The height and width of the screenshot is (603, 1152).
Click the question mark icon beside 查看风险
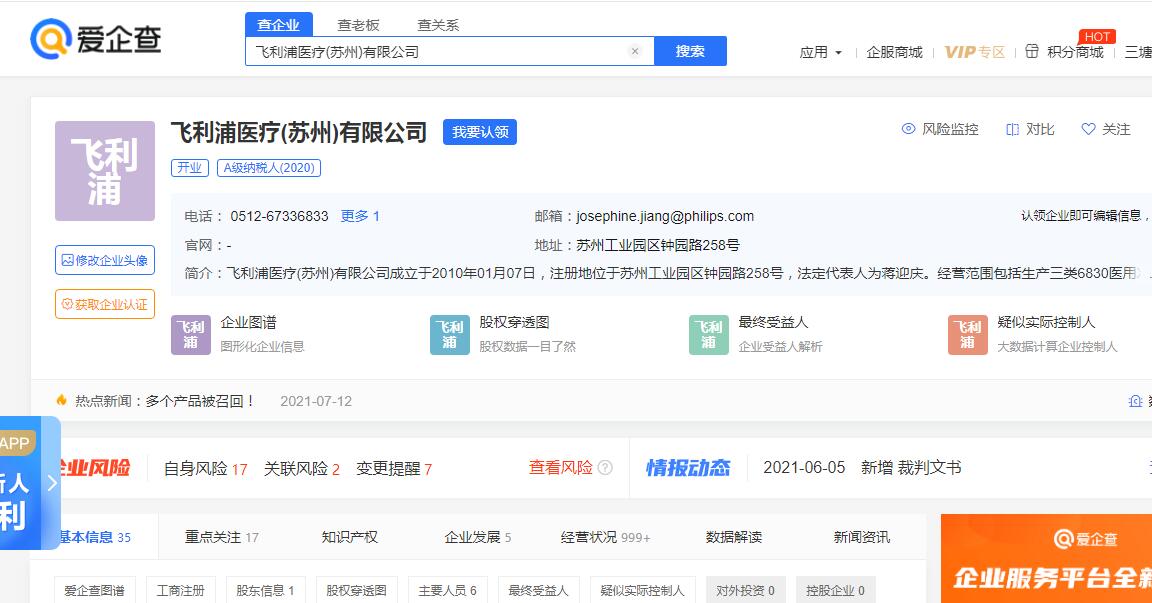605,468
